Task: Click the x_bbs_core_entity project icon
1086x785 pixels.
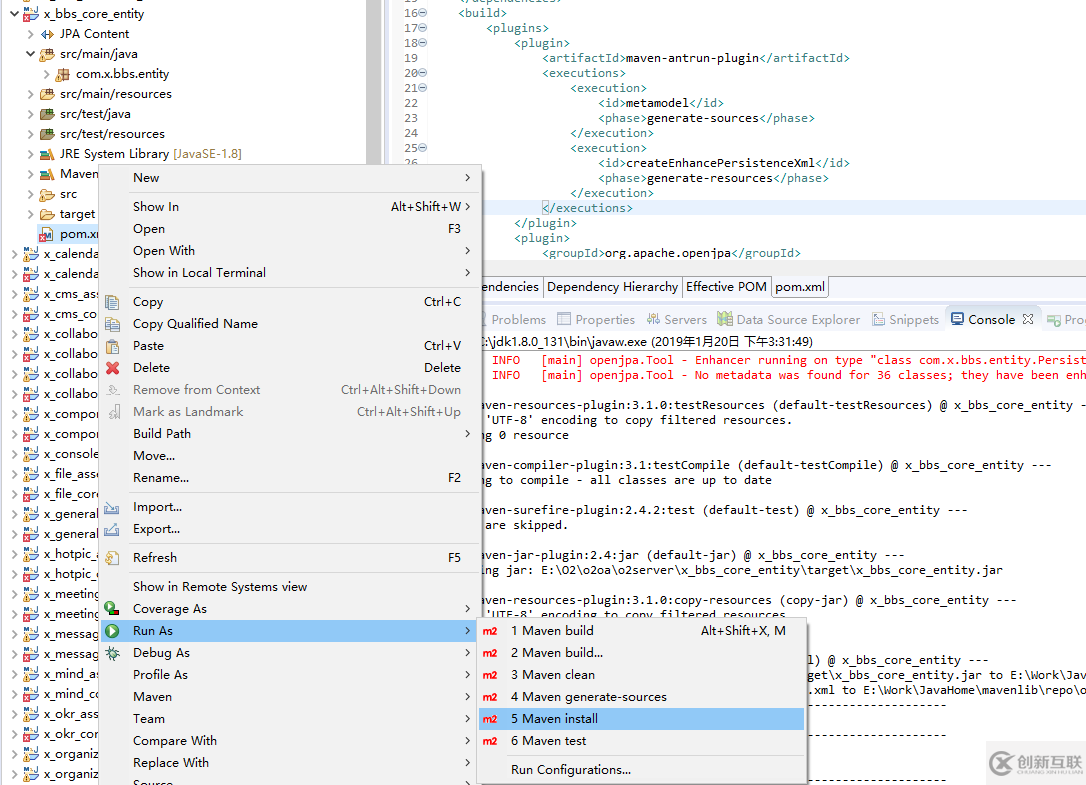Action: (x=30, y=14)
